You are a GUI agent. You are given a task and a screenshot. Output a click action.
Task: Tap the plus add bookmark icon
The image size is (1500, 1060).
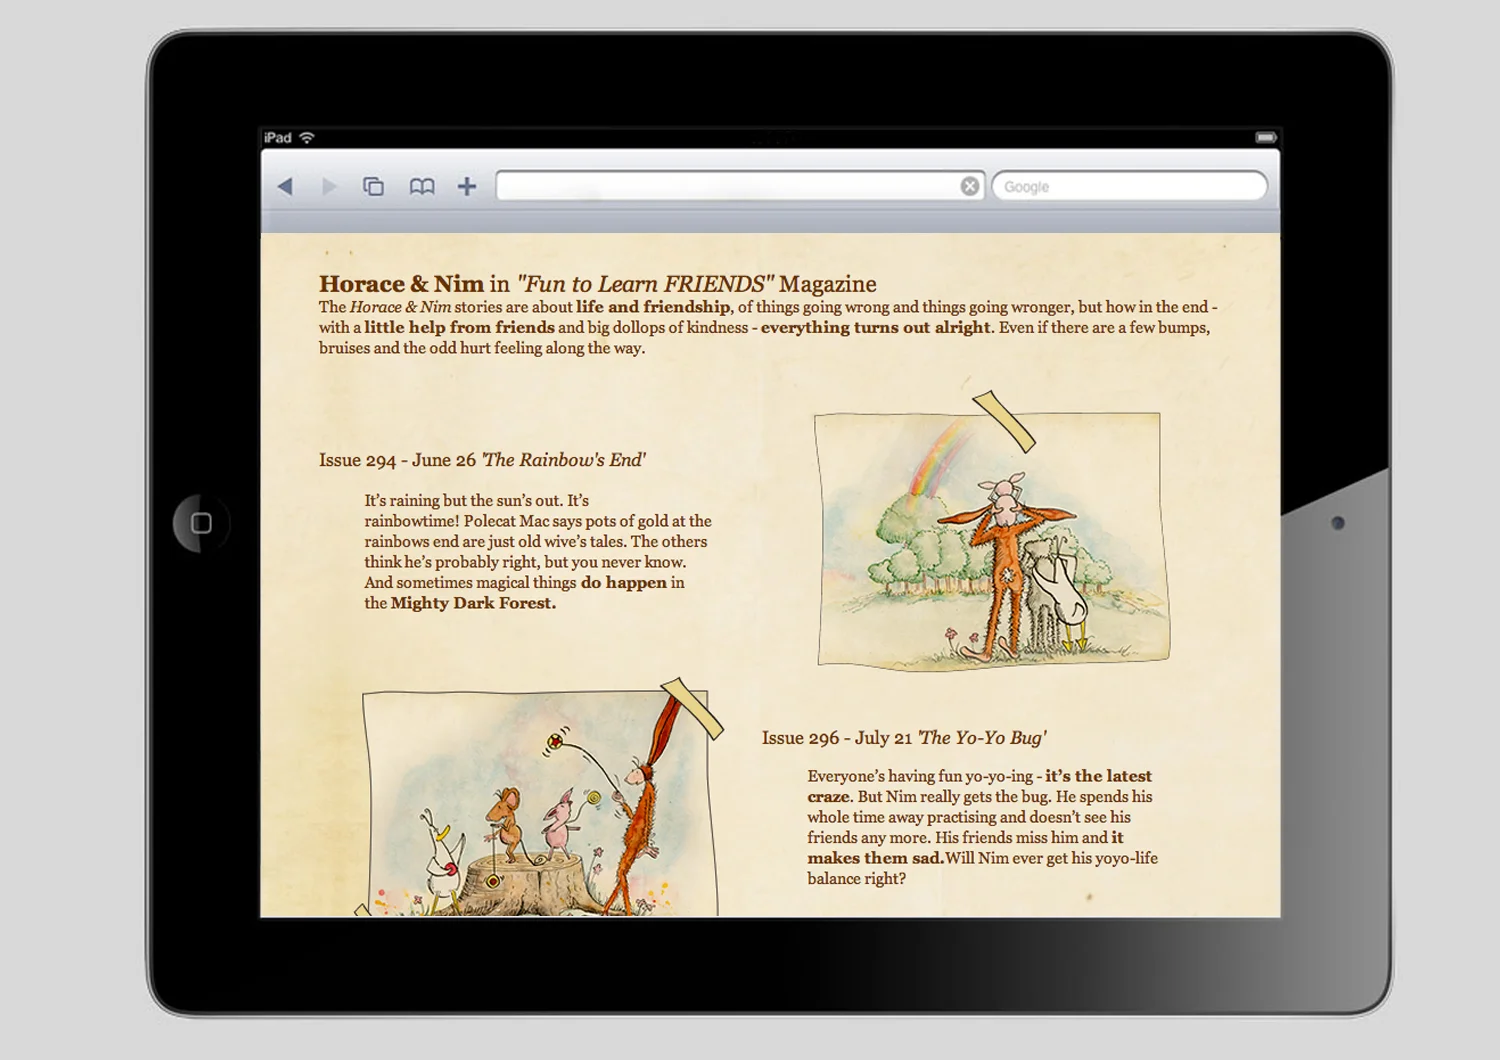[467, 186]
